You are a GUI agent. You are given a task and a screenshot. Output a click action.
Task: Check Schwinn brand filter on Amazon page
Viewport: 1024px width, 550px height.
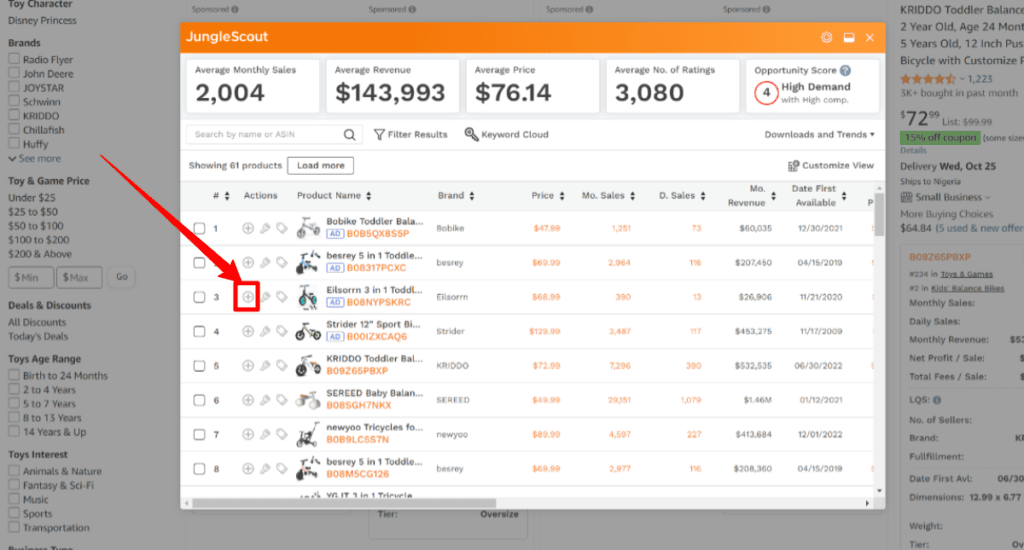pos(14,101)
